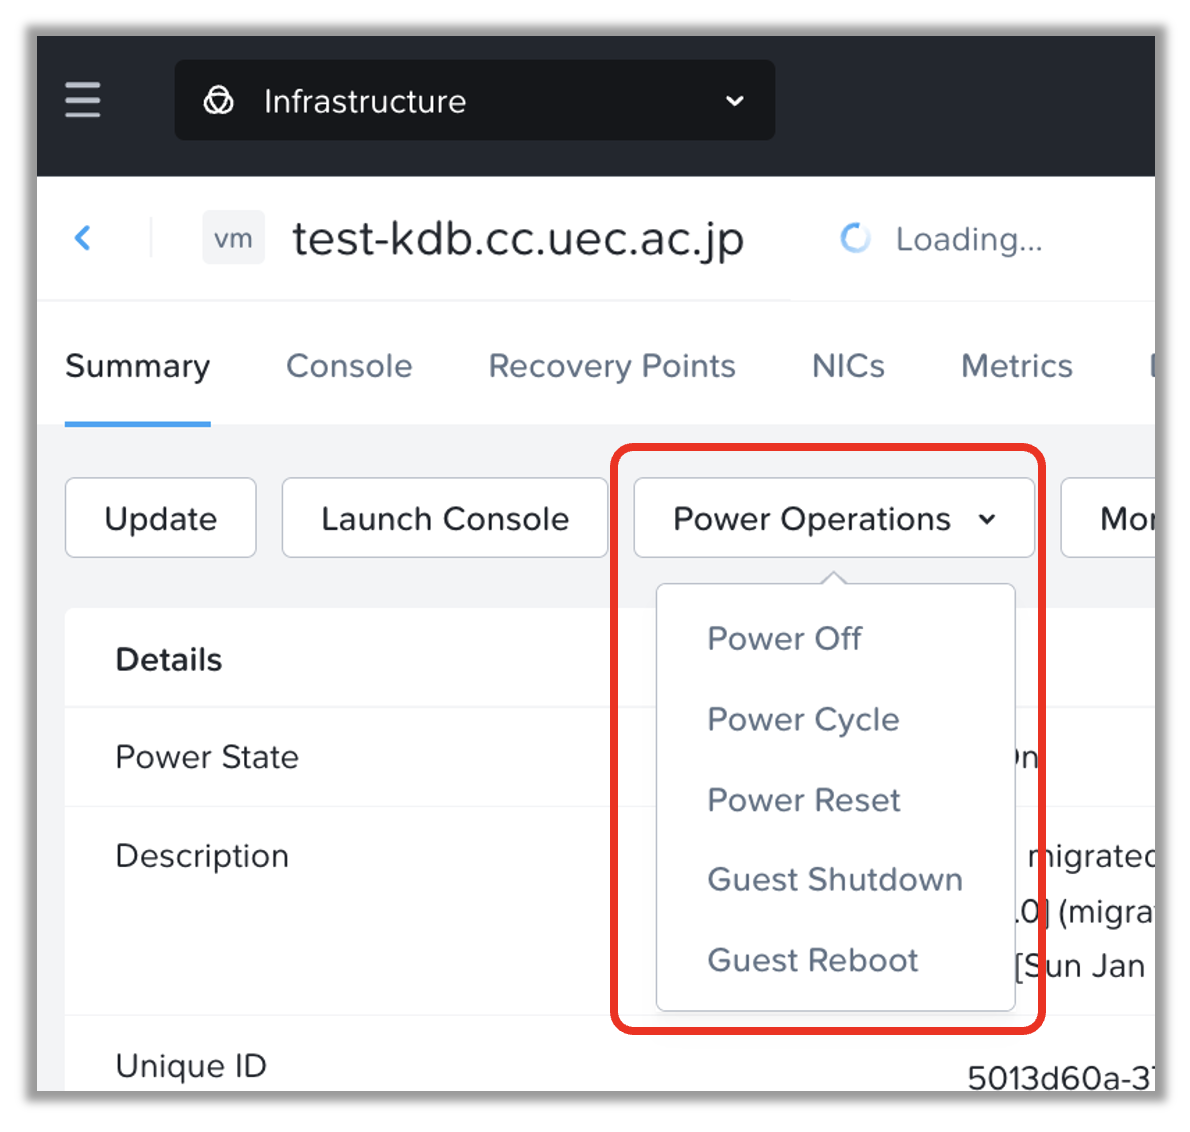Open the hamburger navigation menu
This screenshot has height=1132, width=1190.
[83, 100]
